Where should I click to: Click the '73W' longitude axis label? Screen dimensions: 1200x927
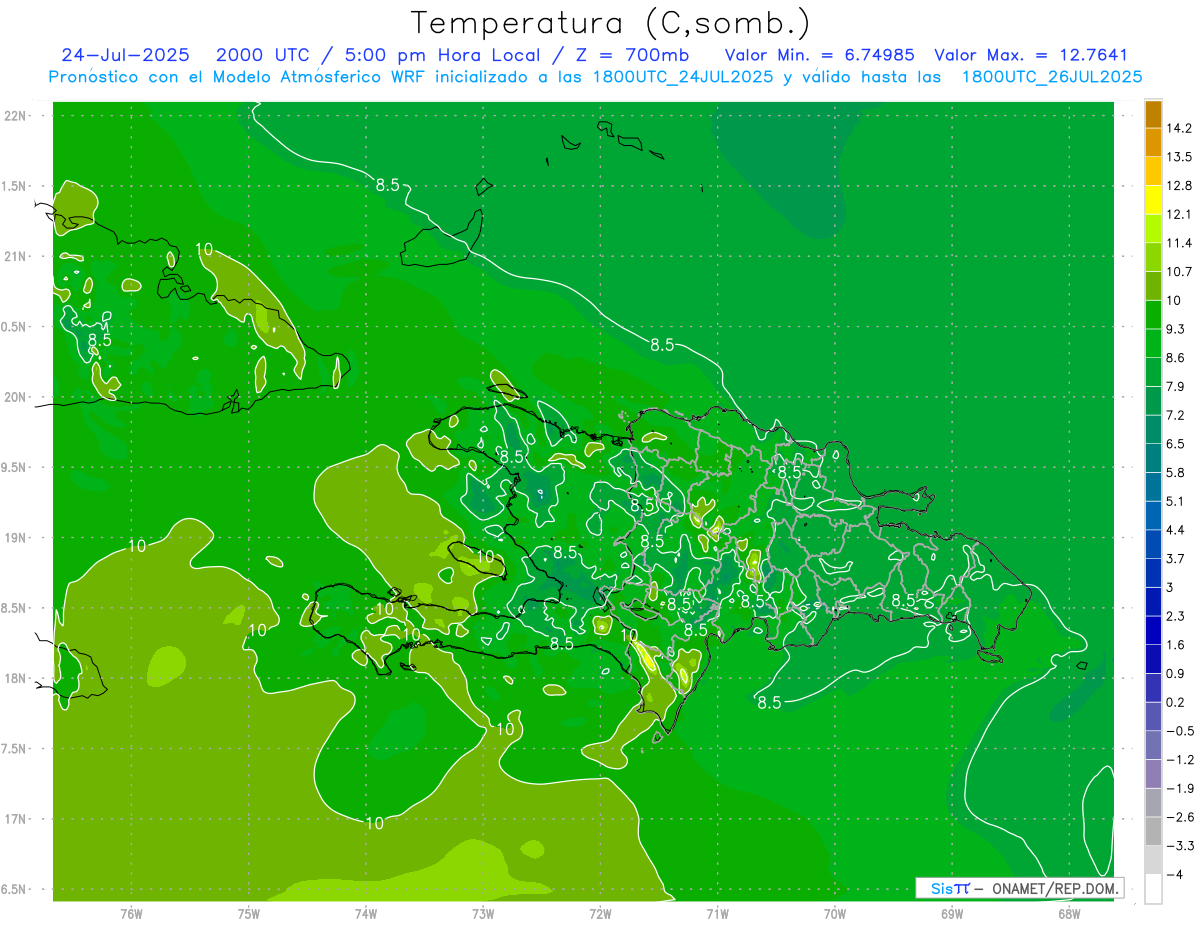(x=483, y=914)
